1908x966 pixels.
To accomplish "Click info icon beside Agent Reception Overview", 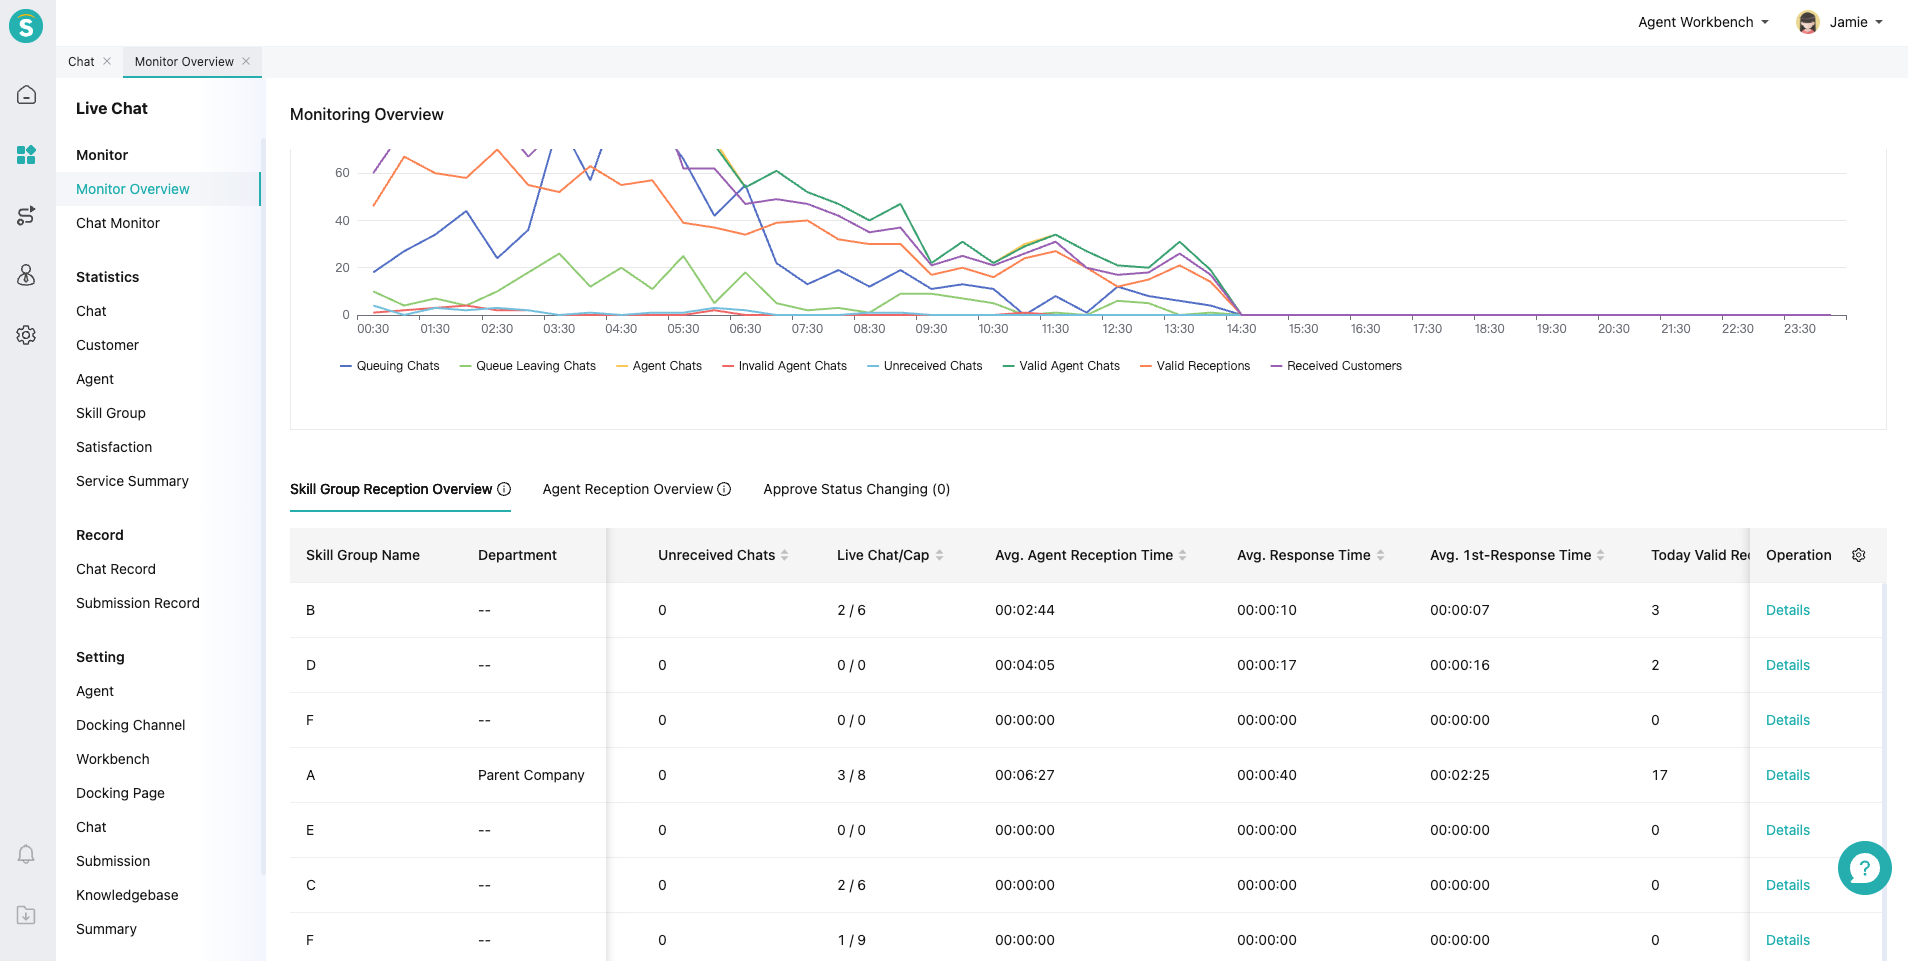I will [x=724, y=489].
